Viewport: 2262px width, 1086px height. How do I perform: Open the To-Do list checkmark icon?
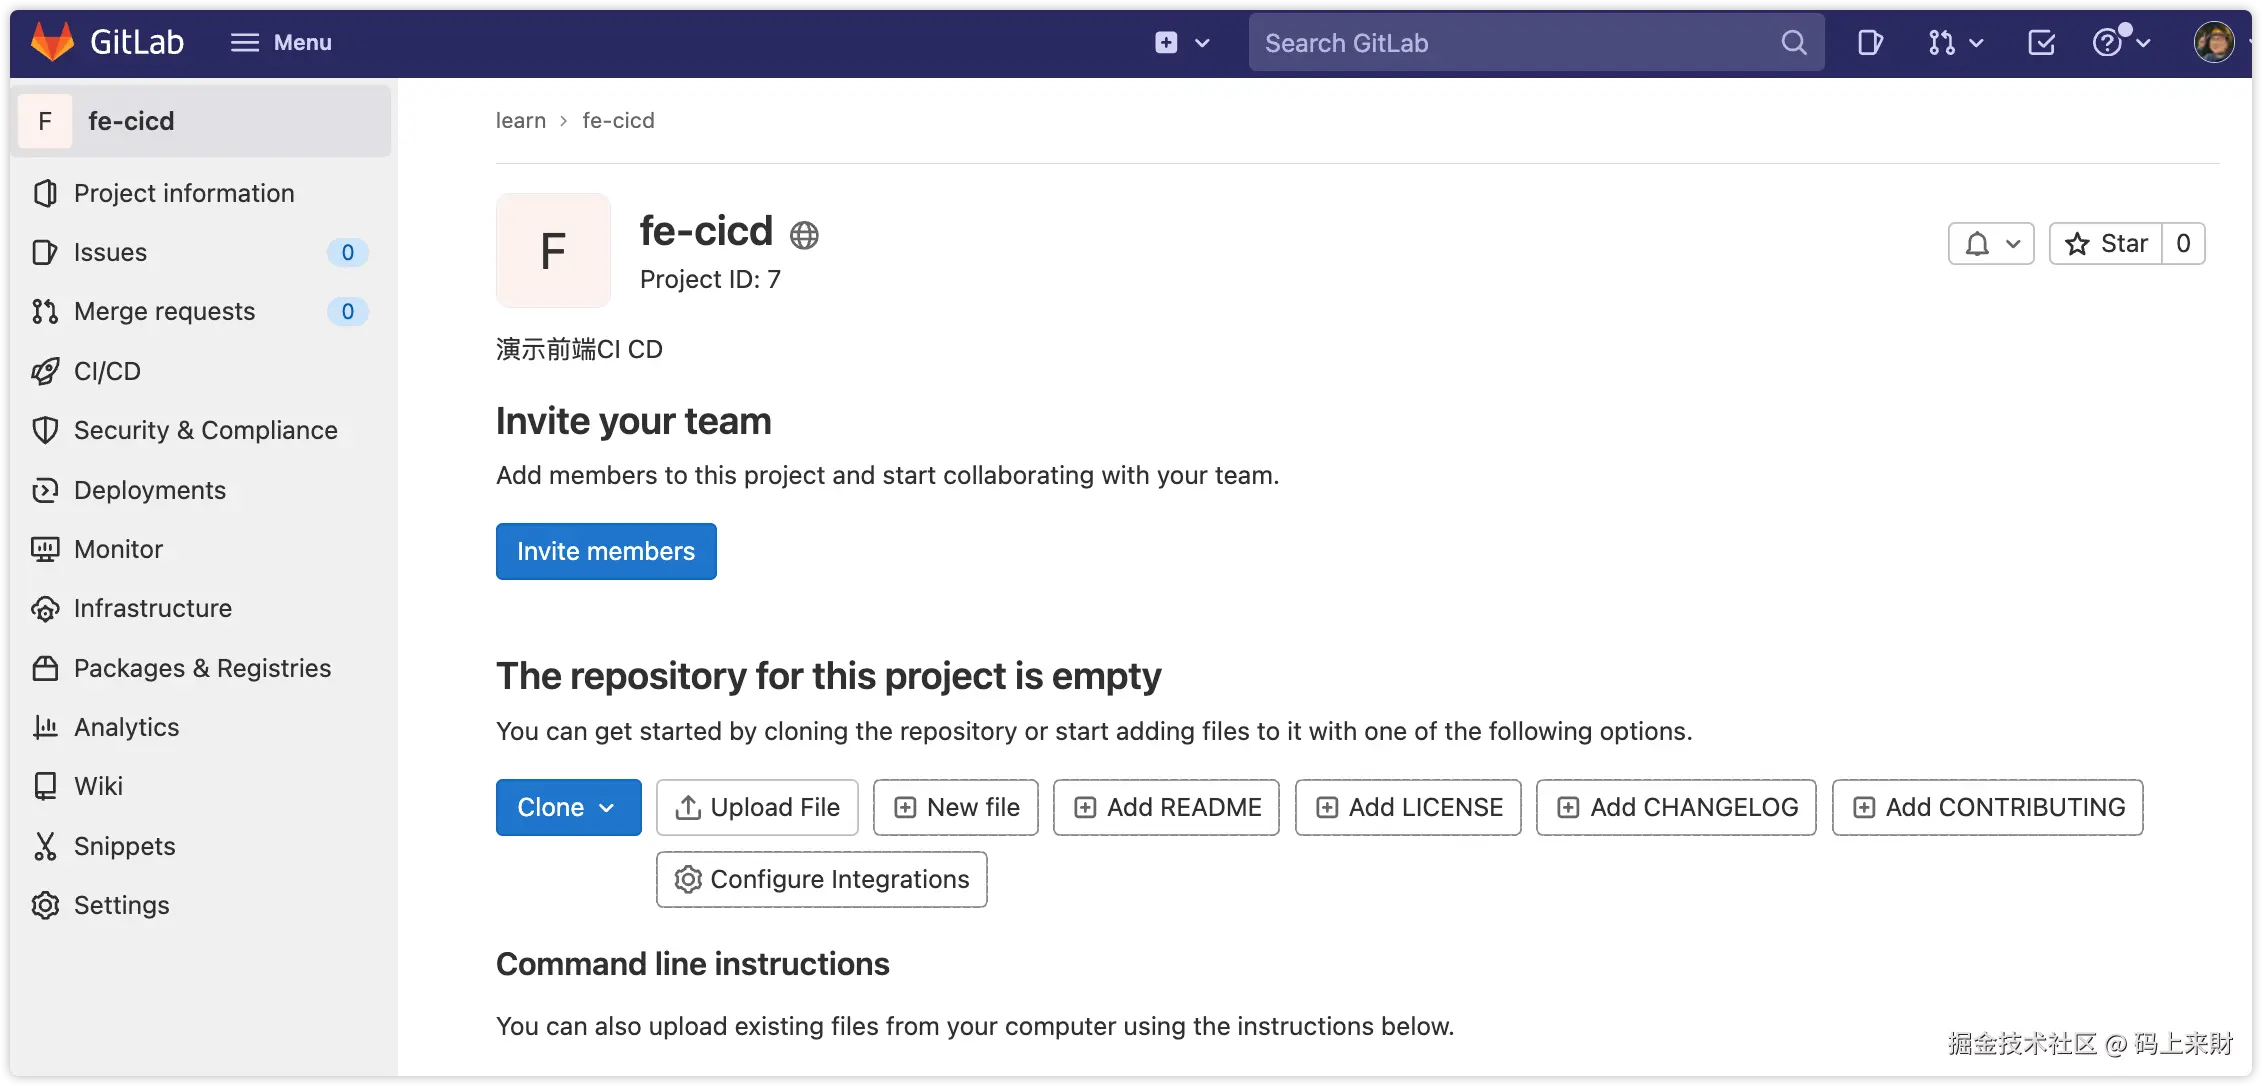pyautogui.click(x=2041, y=43)
